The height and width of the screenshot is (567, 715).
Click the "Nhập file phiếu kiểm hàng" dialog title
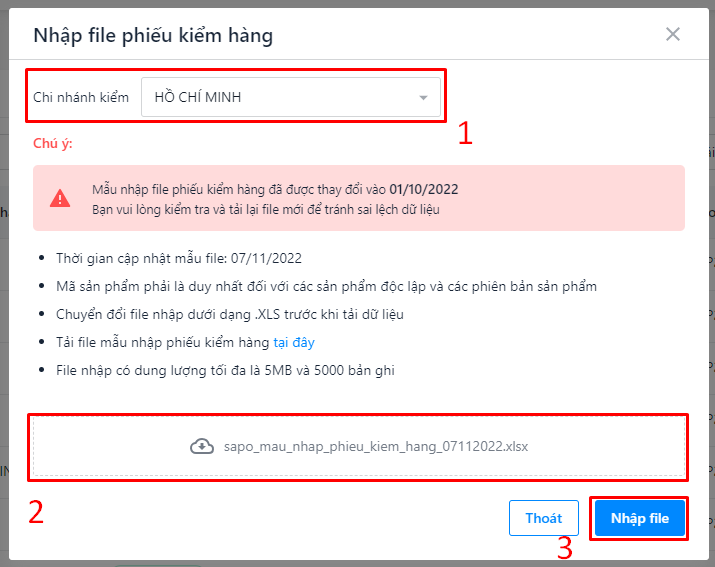[x=153, y=36]
